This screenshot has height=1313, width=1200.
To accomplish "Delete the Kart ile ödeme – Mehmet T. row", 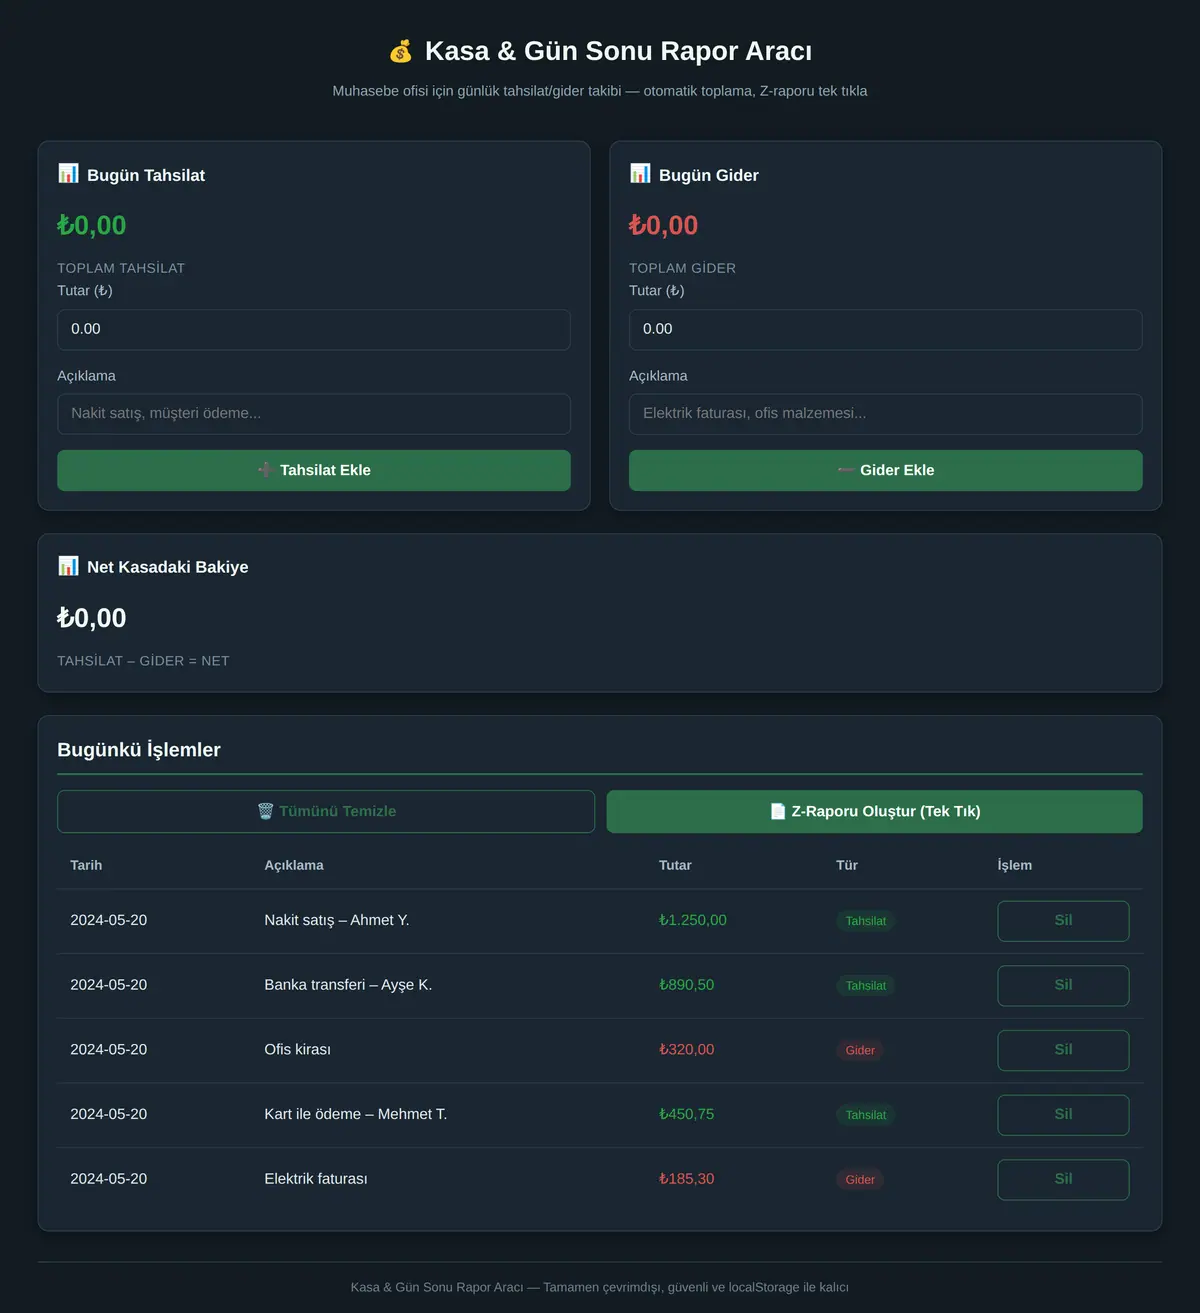I will (1063, 1115).
